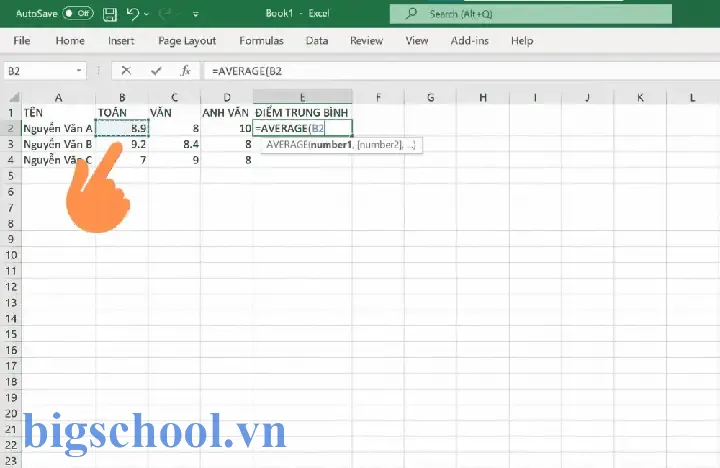Select column F header

point(378,97)
